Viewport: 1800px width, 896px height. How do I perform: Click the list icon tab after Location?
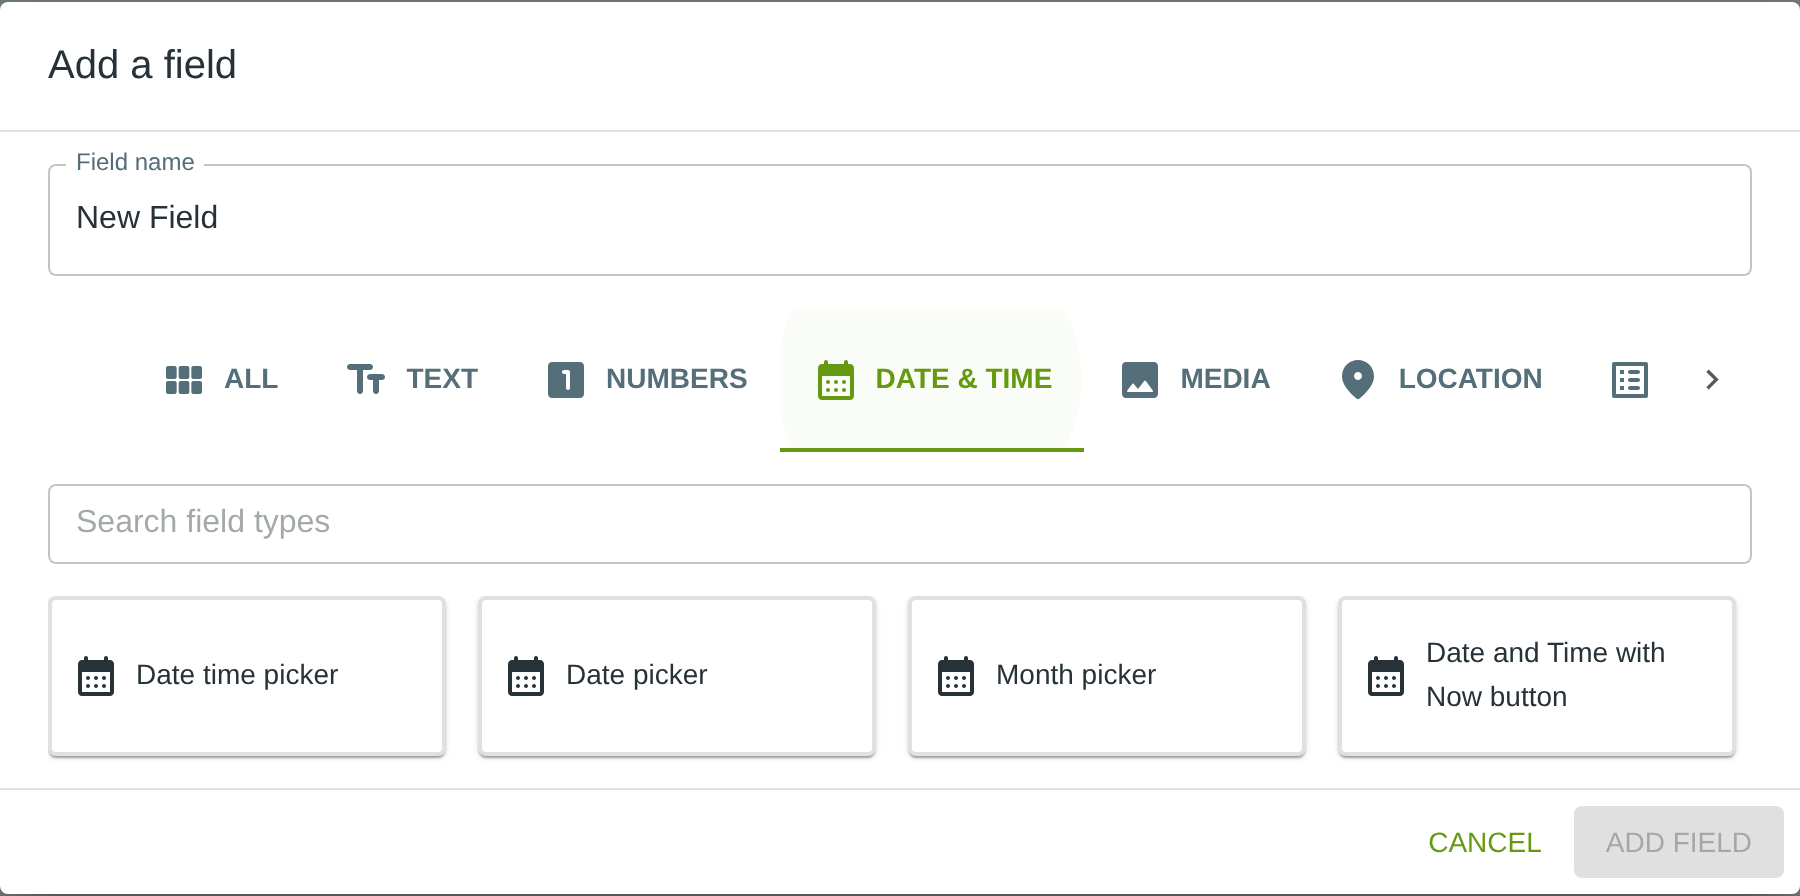pos(1630,380)
